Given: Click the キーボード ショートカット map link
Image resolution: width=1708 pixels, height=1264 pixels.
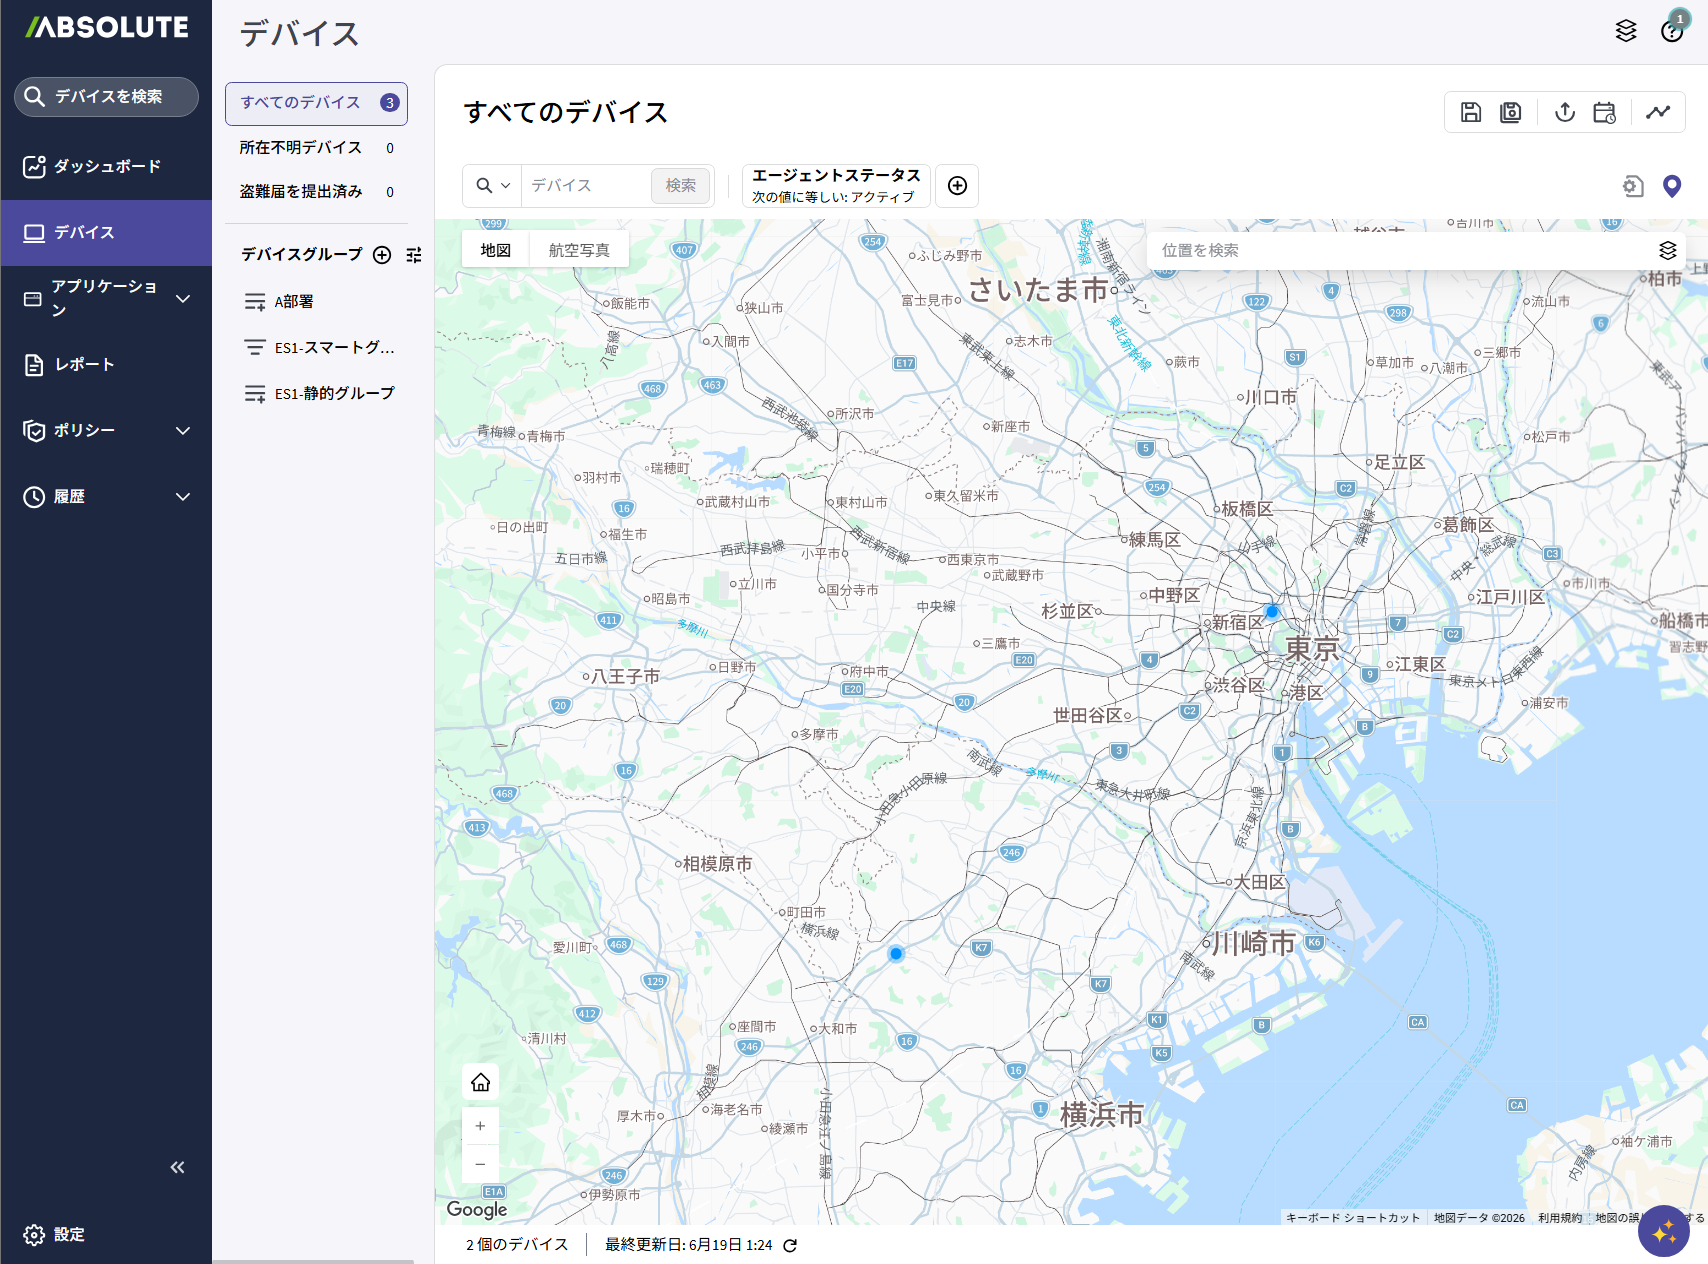Looking at the screenshot, I should (1352, 1217).
